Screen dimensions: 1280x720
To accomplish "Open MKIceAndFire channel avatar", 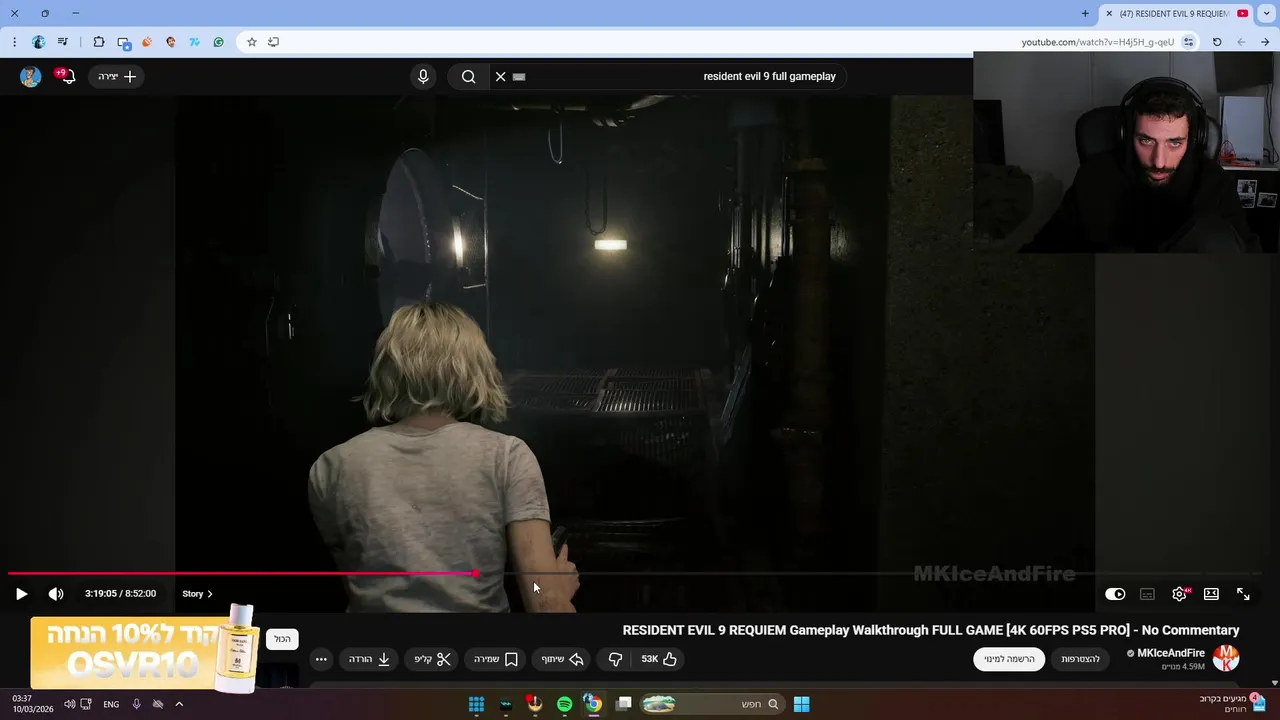I will coord(1226,658).
